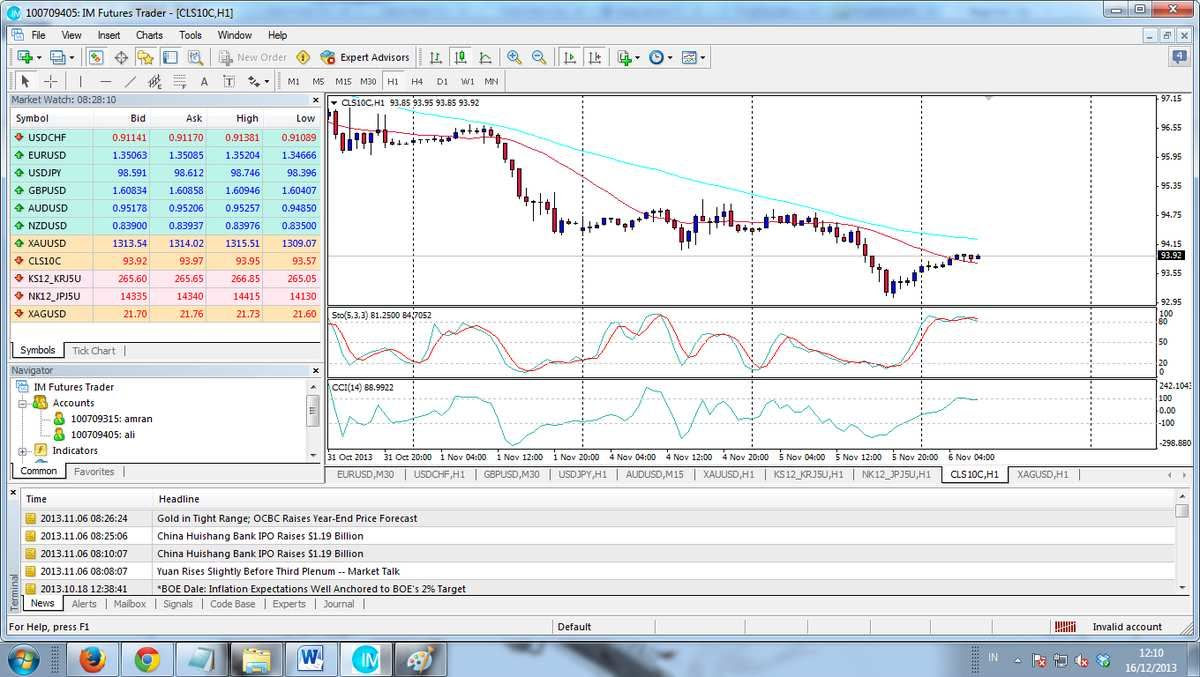Viewport: 1200px width, 677px height.
Task: Open Paint from the taskbar
Action: pyautogui.click(x=419, y=658)
